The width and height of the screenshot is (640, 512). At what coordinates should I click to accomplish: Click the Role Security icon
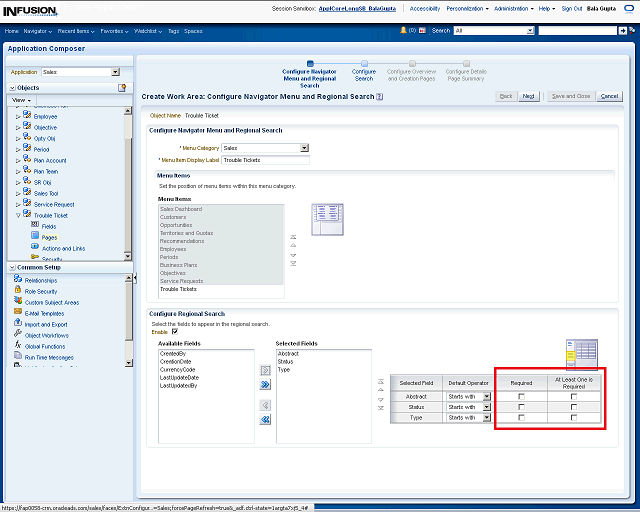click(18, 291)
